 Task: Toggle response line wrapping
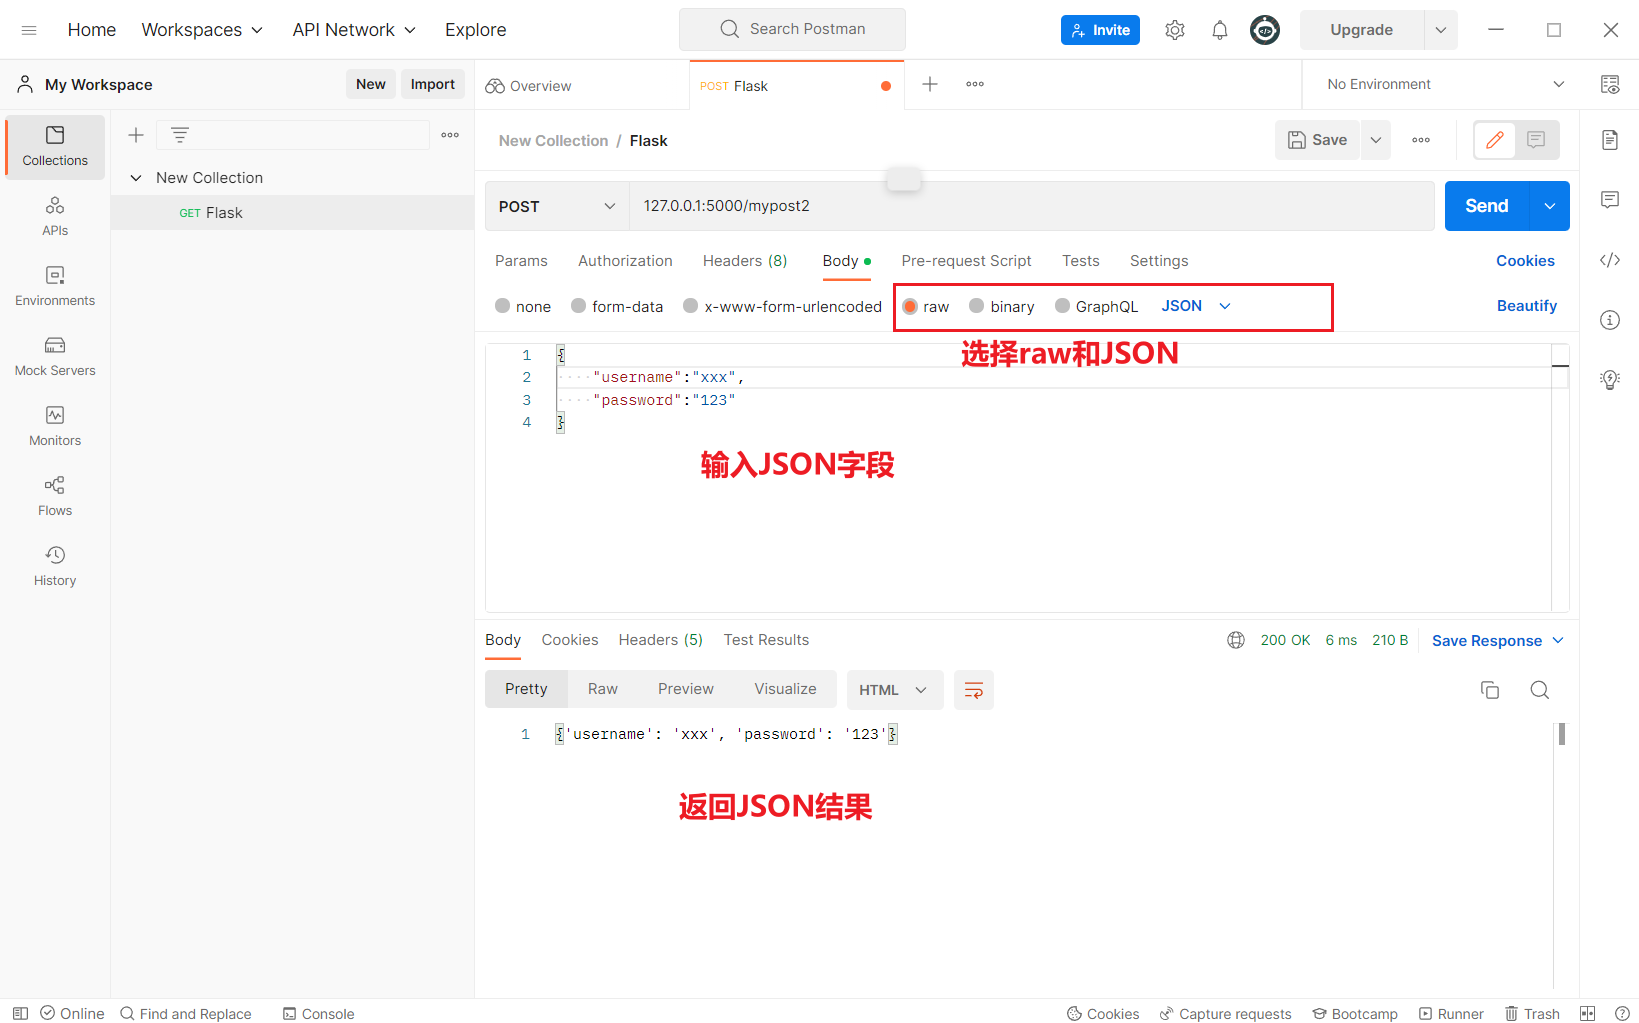(974, 690)
